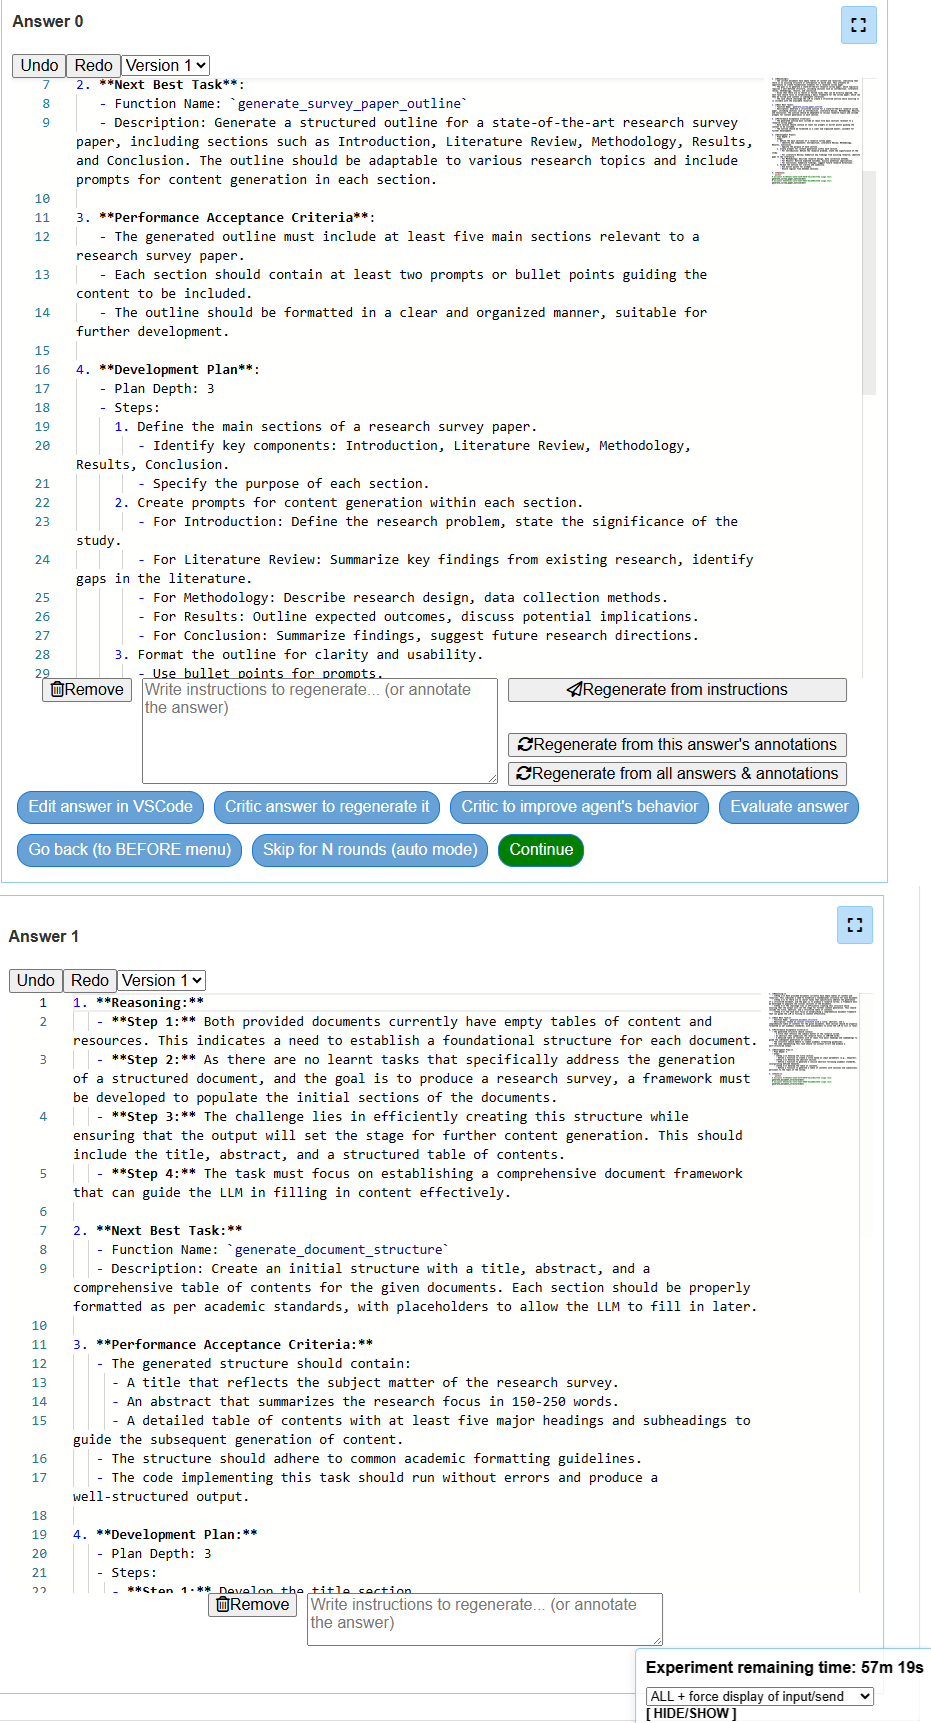Open Version 1 dropdown in Answer 0
The width and height of the screenshot is (931, 1723).
[166, 65]
